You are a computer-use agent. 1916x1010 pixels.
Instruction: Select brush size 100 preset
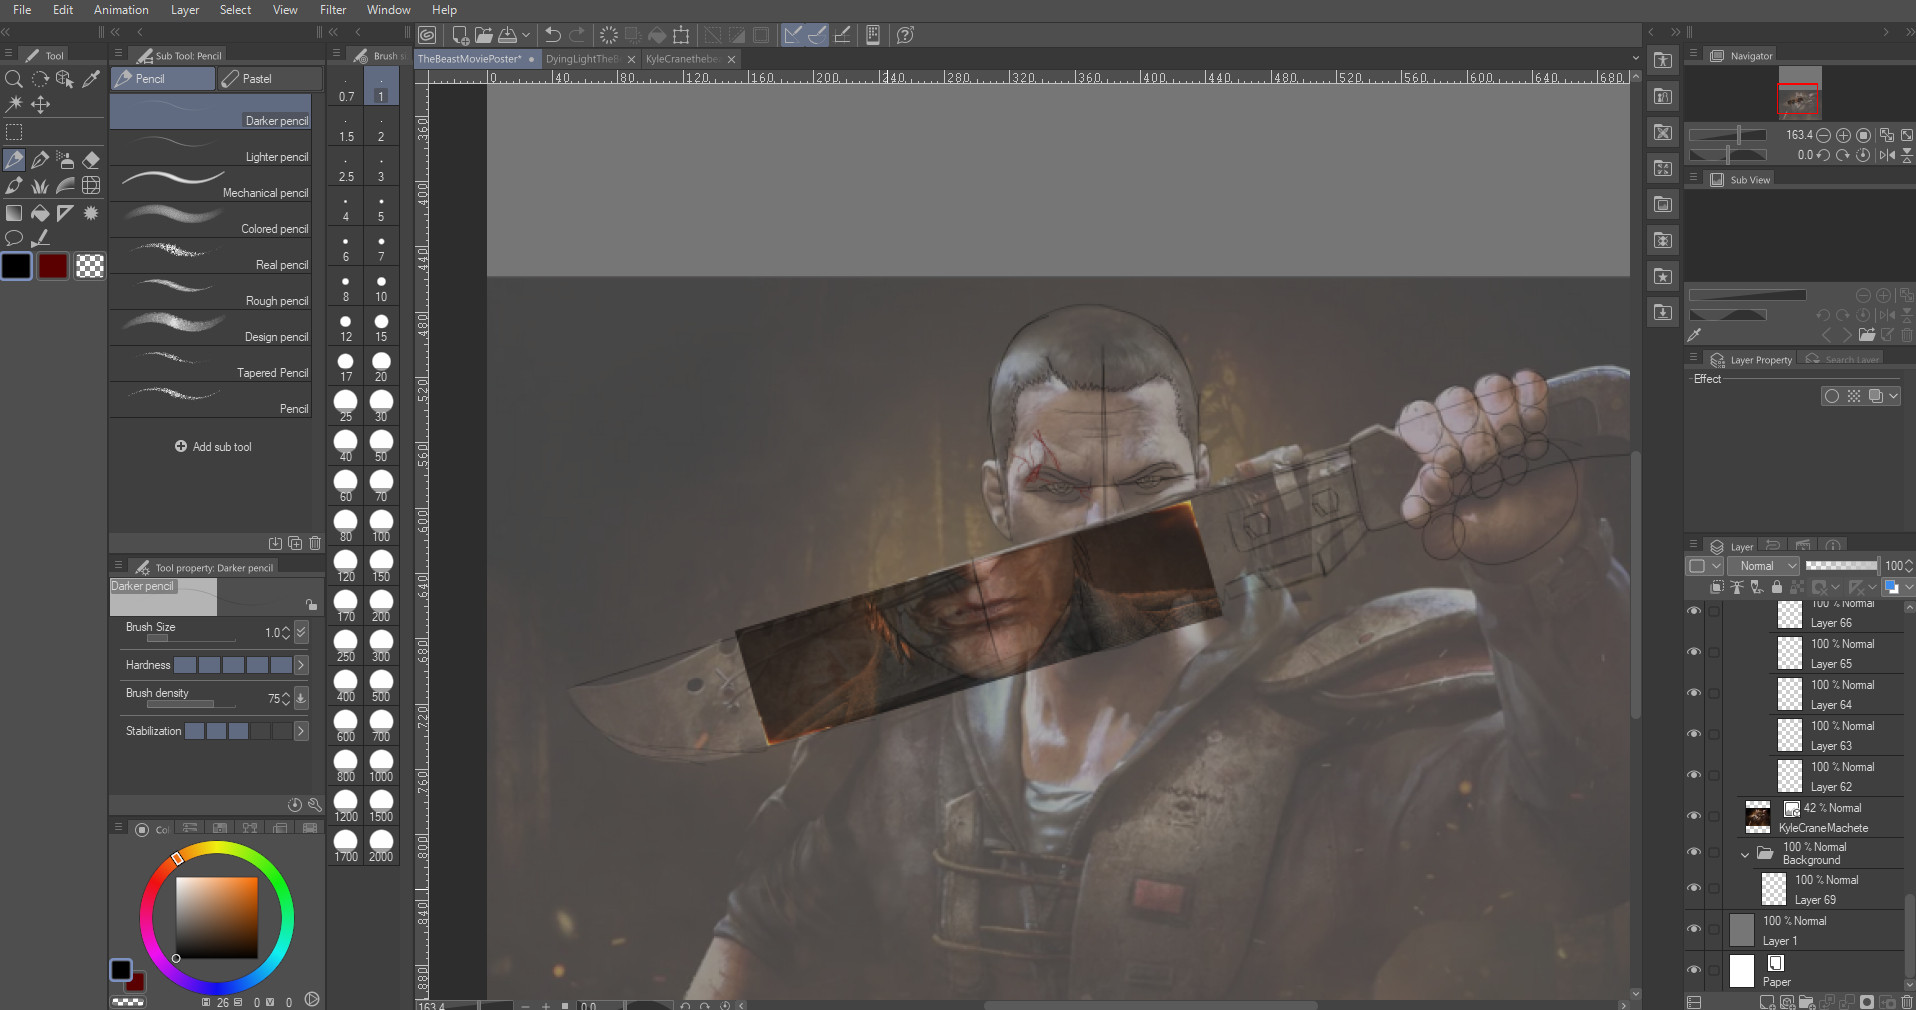click(x=381, y=525)
